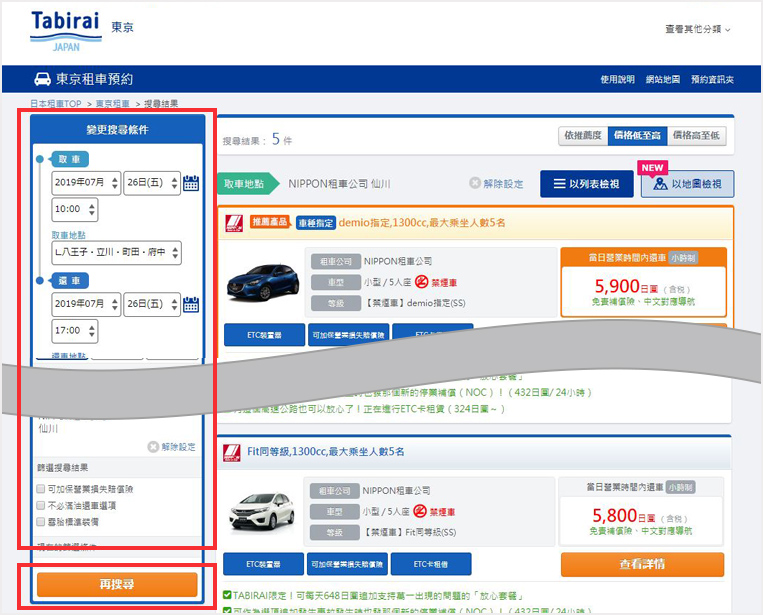The width and height of the screenshot is (763, 615).
Task: Switch to 以地圖檢視
Action: 688,184
